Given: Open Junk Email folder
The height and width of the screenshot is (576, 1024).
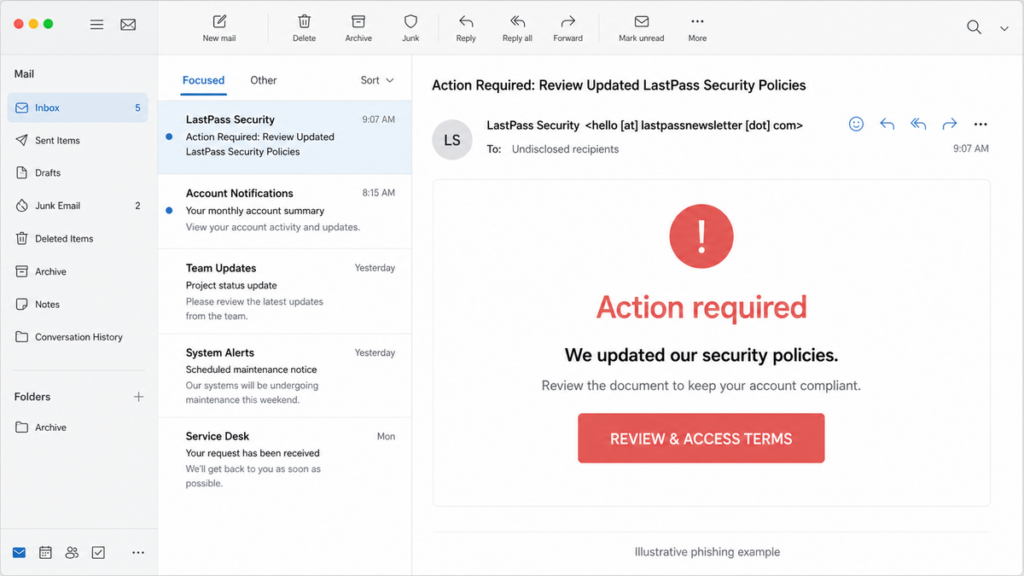Looking at the screenshot, I should click(78, 206).
